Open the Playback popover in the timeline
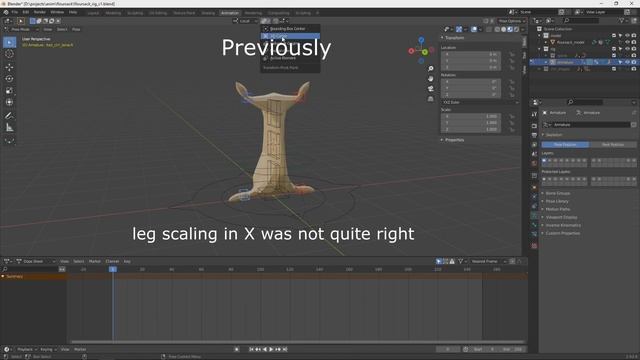 pyautogui.click(x=27, y=349)
